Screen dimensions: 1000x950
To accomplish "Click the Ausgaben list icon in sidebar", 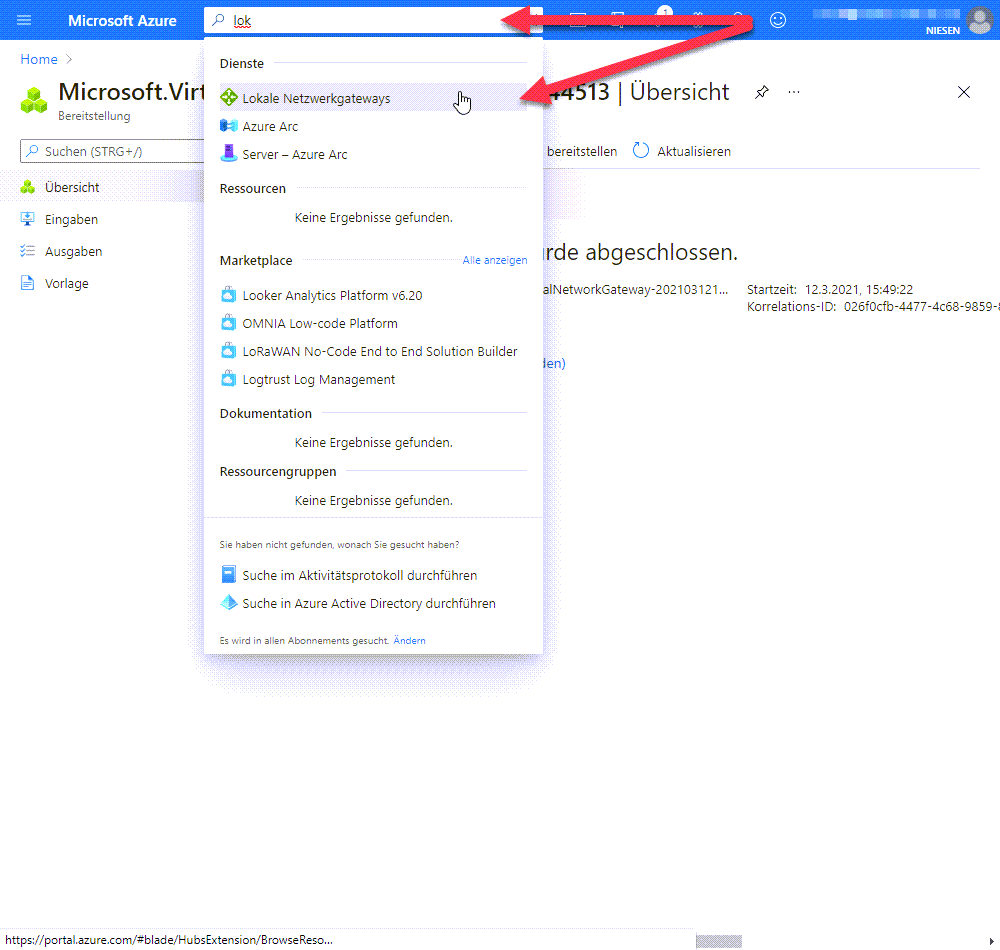I will point(27,251).
